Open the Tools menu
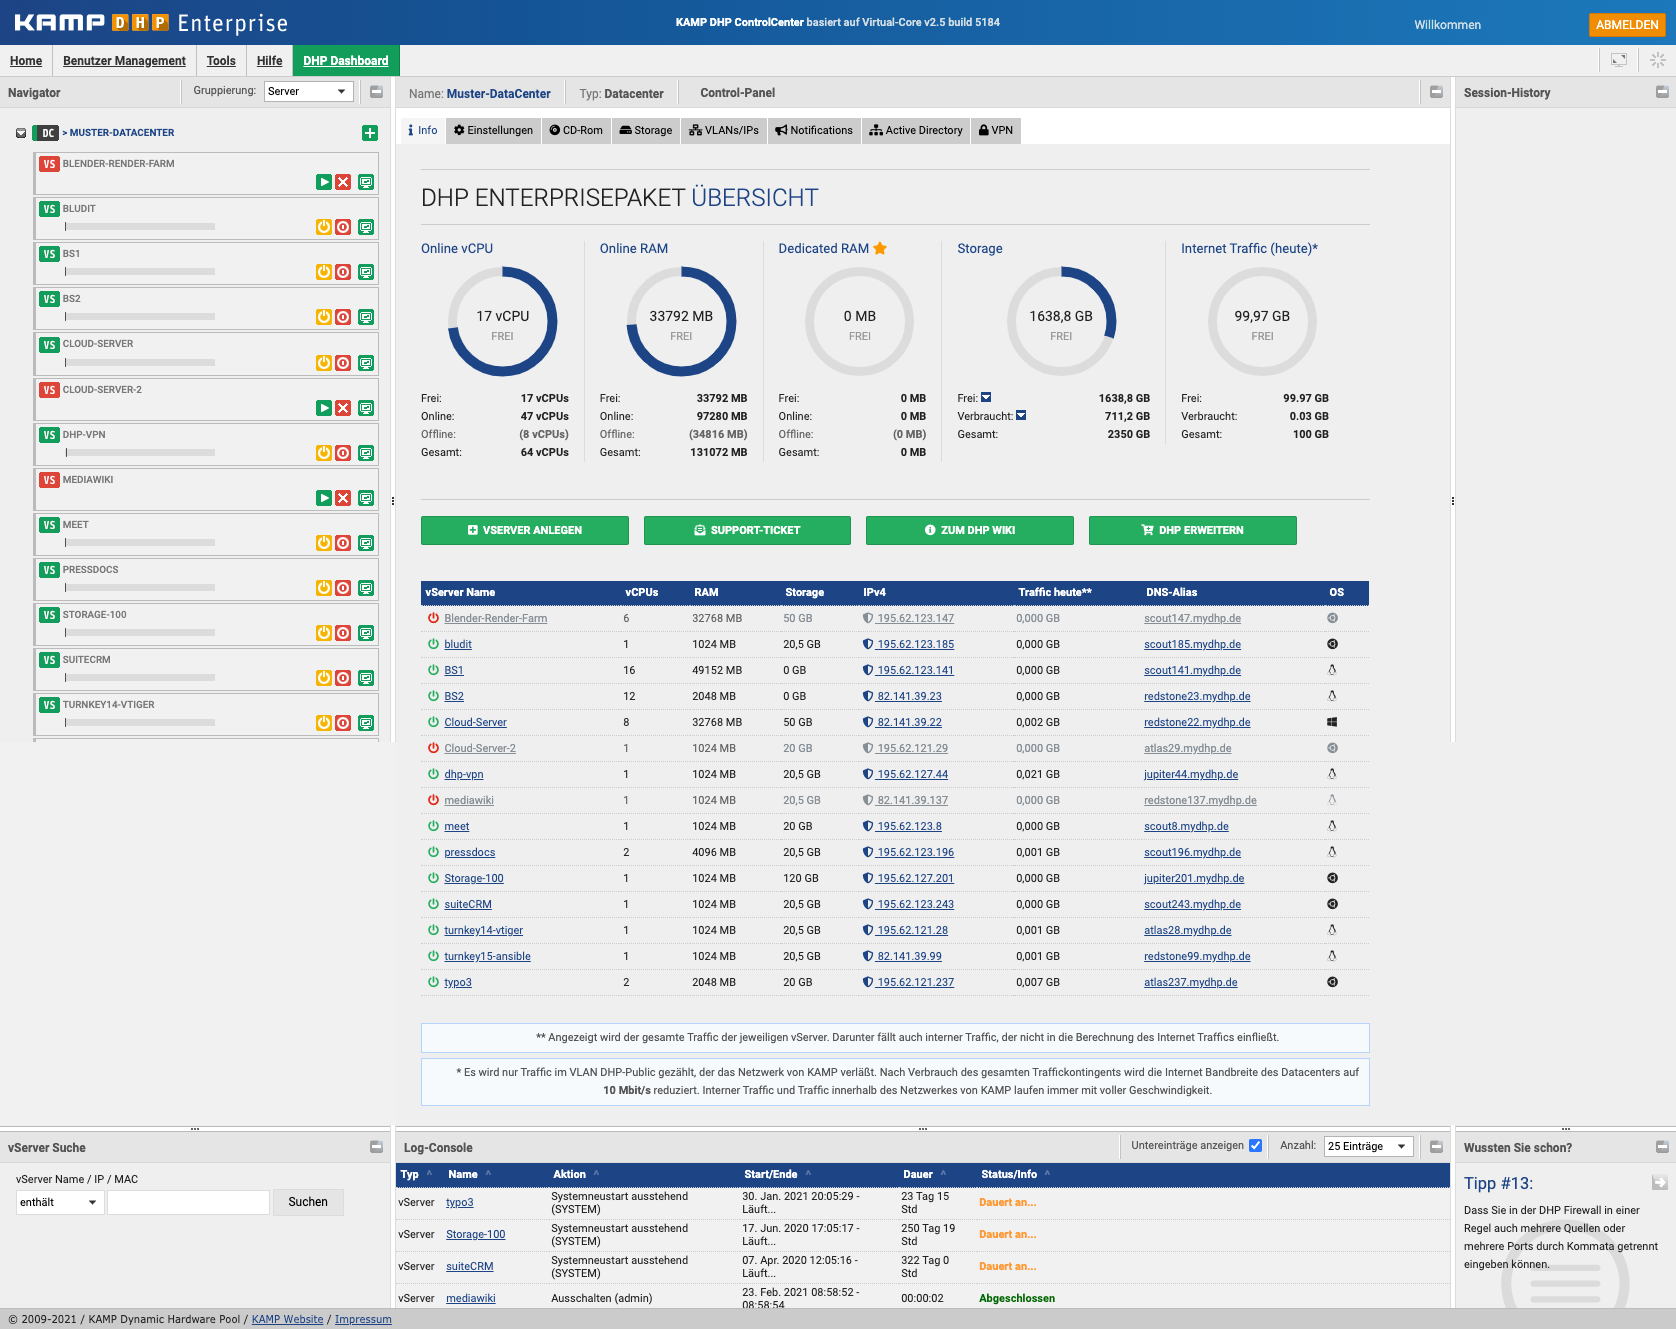 [221, 61]
